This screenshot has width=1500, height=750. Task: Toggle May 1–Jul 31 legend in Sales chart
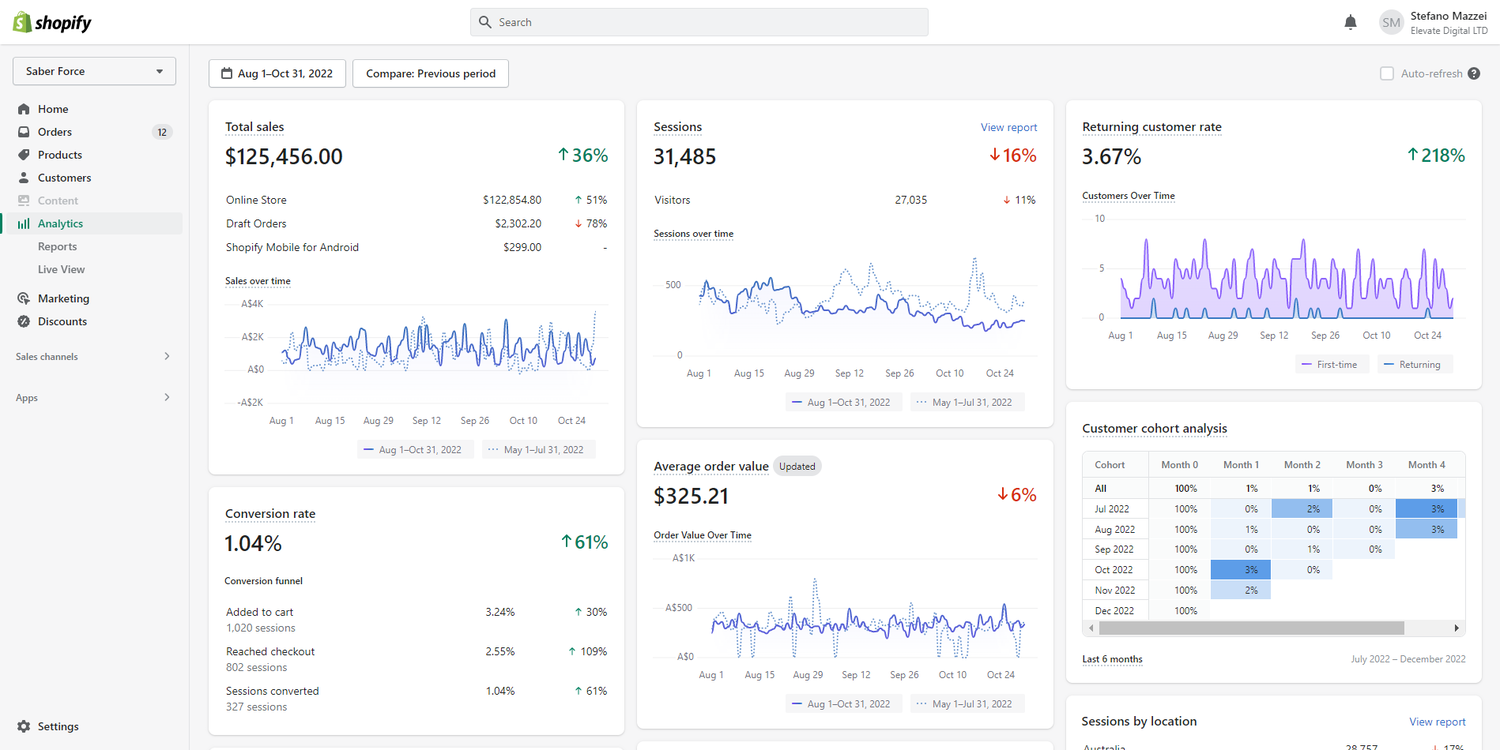click(x=539, y=450)
